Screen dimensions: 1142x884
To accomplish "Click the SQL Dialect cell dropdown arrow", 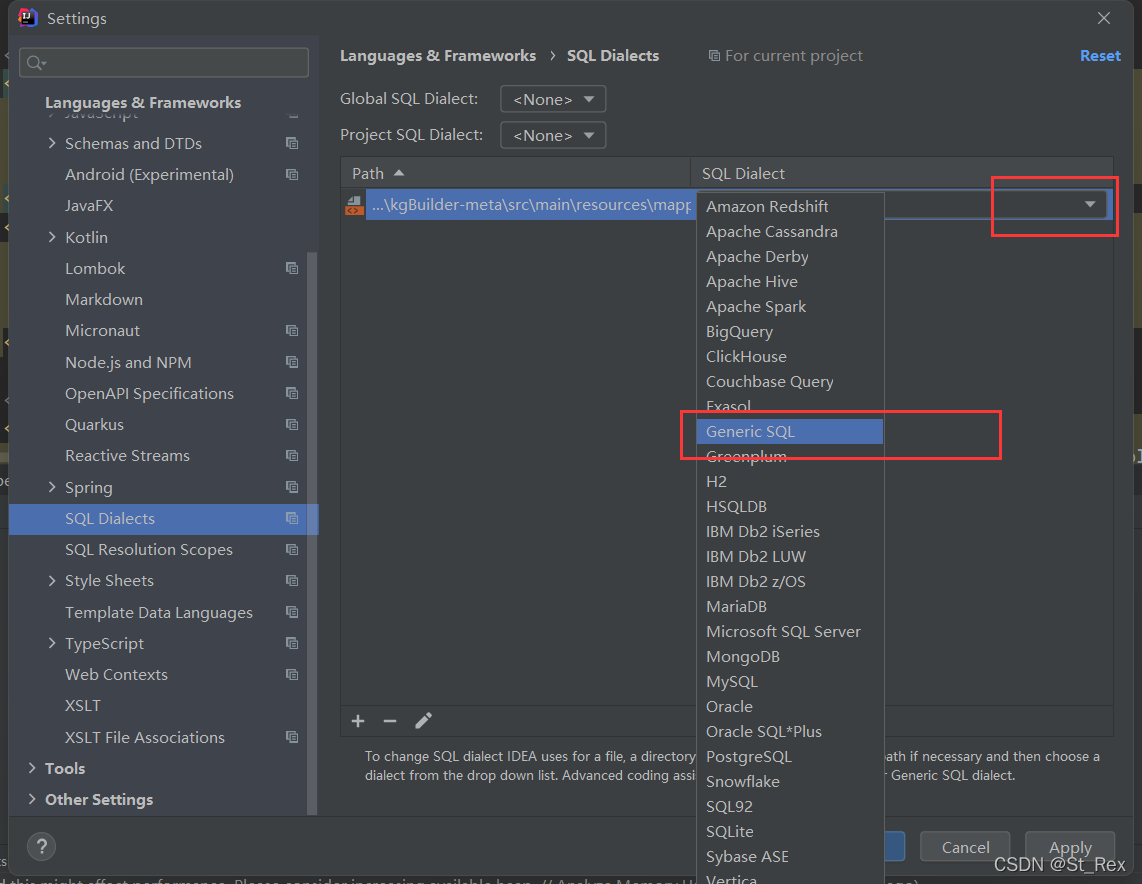I will click(1090, 205).
